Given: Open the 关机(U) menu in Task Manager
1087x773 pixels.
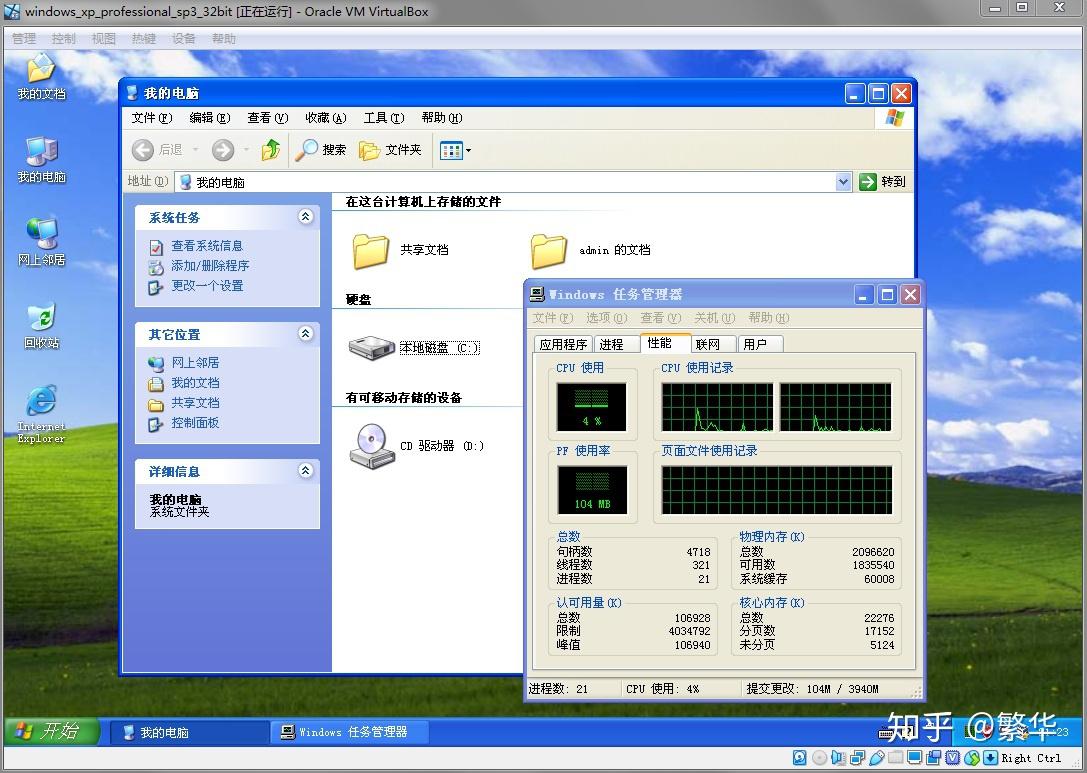Looking at the screenshot, I should (715, 318).
